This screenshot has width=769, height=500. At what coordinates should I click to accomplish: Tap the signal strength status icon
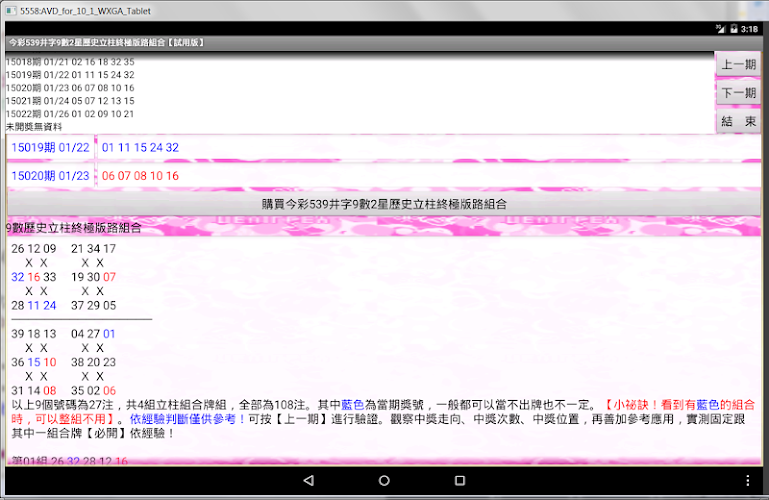[x=720, y=29]
